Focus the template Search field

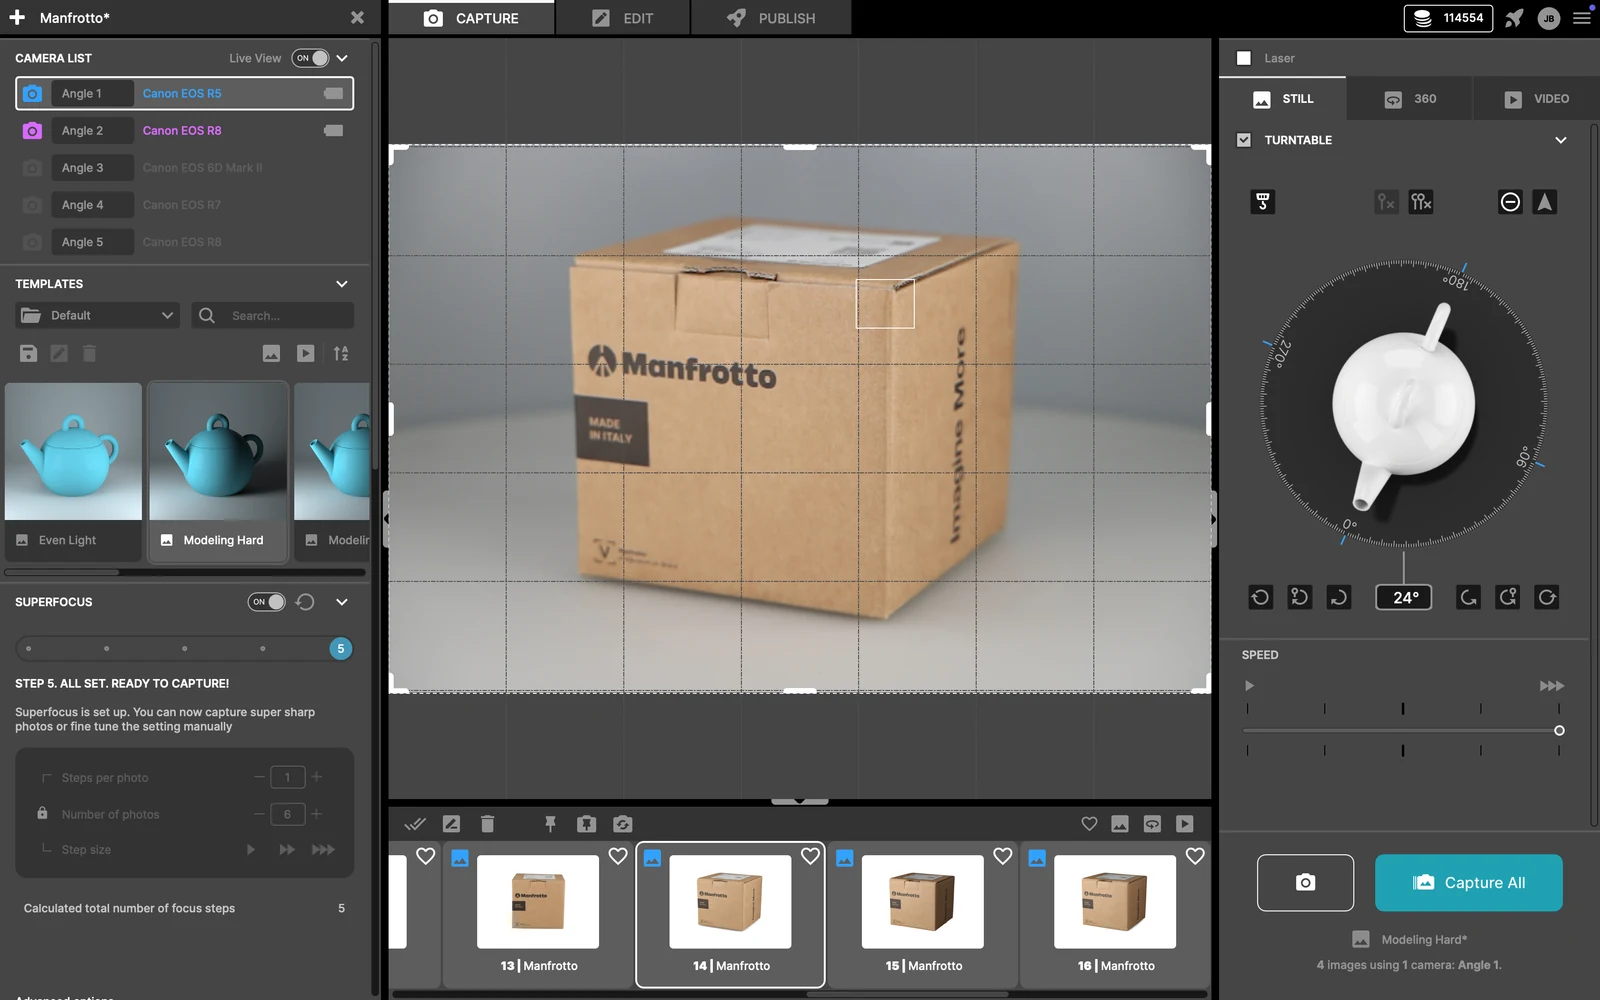coord(272,315)
